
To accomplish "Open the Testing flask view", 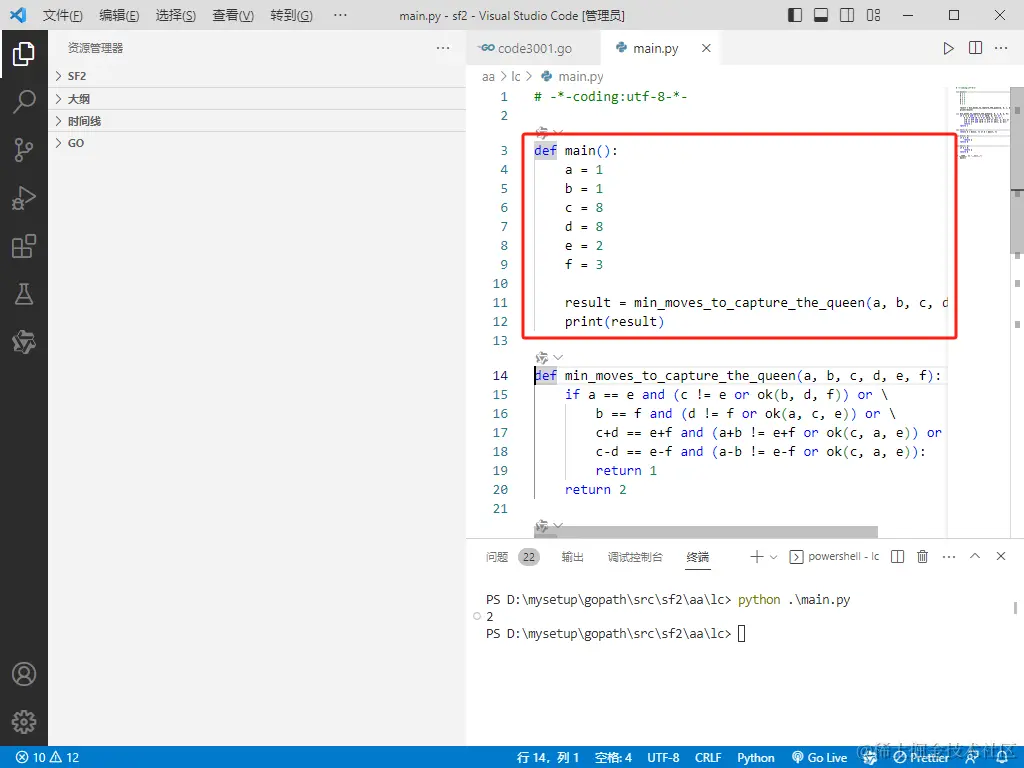I will [24, 295].
